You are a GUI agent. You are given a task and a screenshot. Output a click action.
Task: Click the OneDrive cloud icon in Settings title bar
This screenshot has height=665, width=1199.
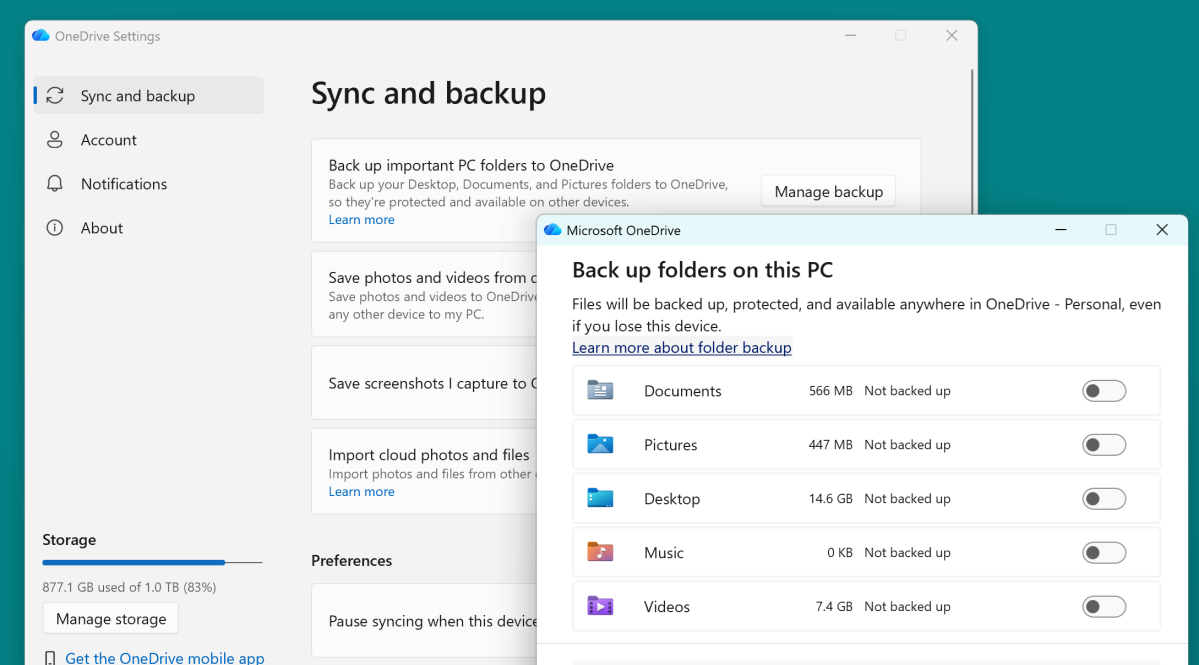pyautogui.click(x=41, y=36)
